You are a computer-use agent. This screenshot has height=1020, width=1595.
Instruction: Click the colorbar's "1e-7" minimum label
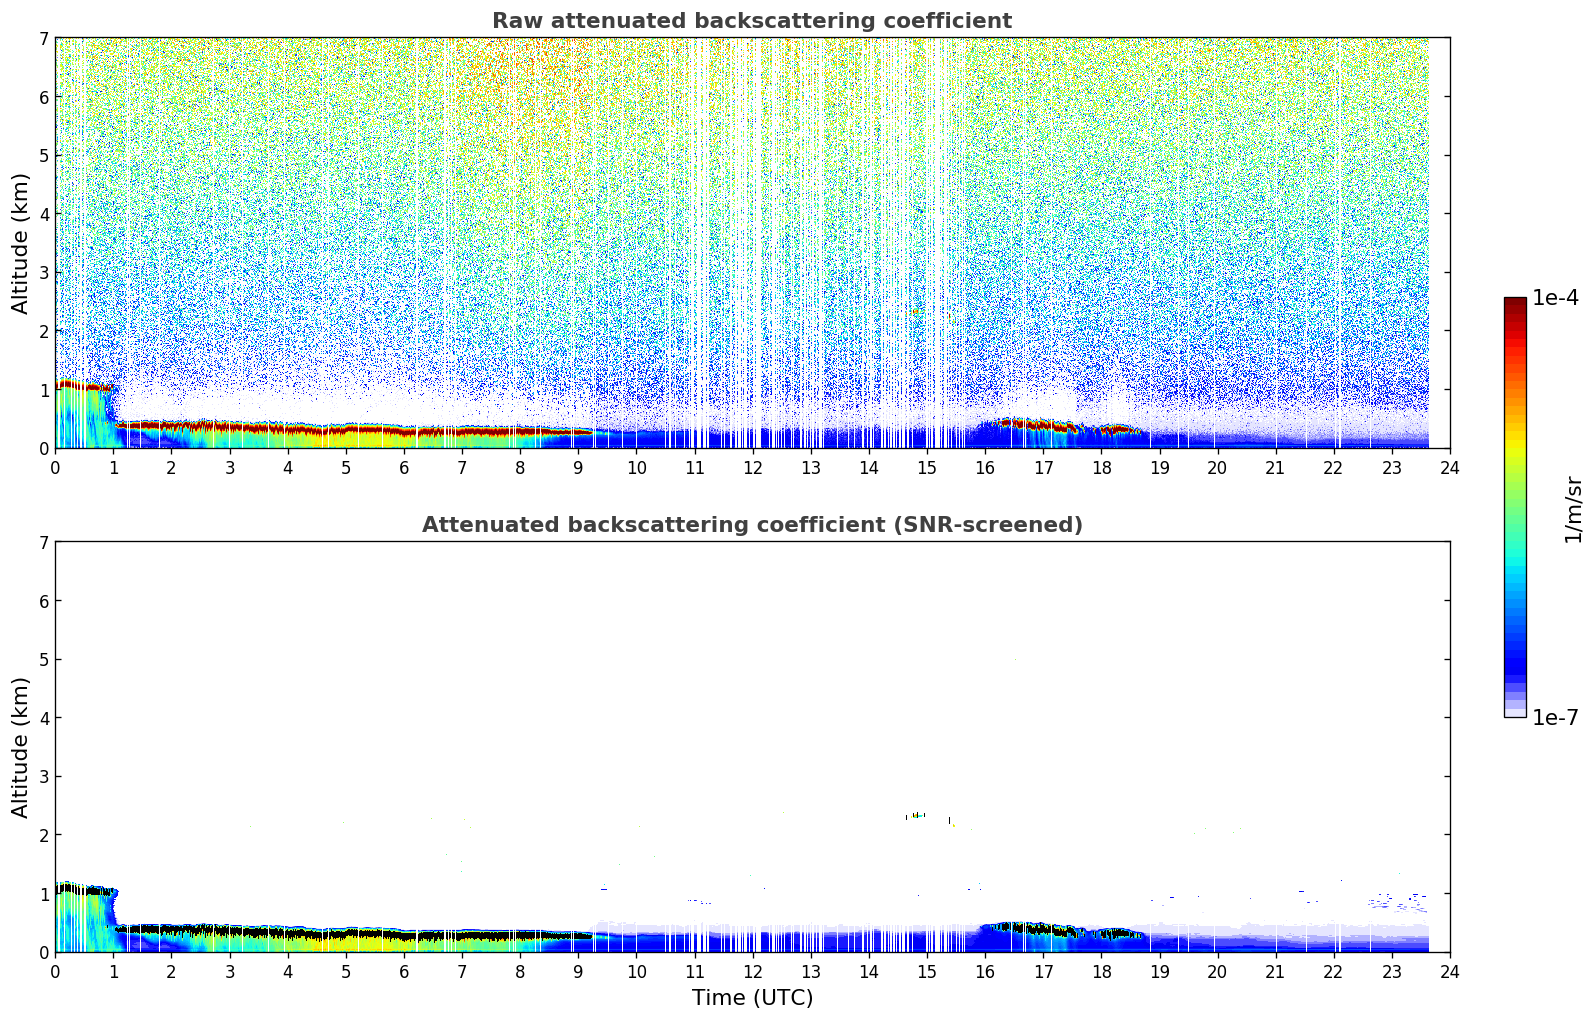pyautogui.click(x=1555, y=717)
